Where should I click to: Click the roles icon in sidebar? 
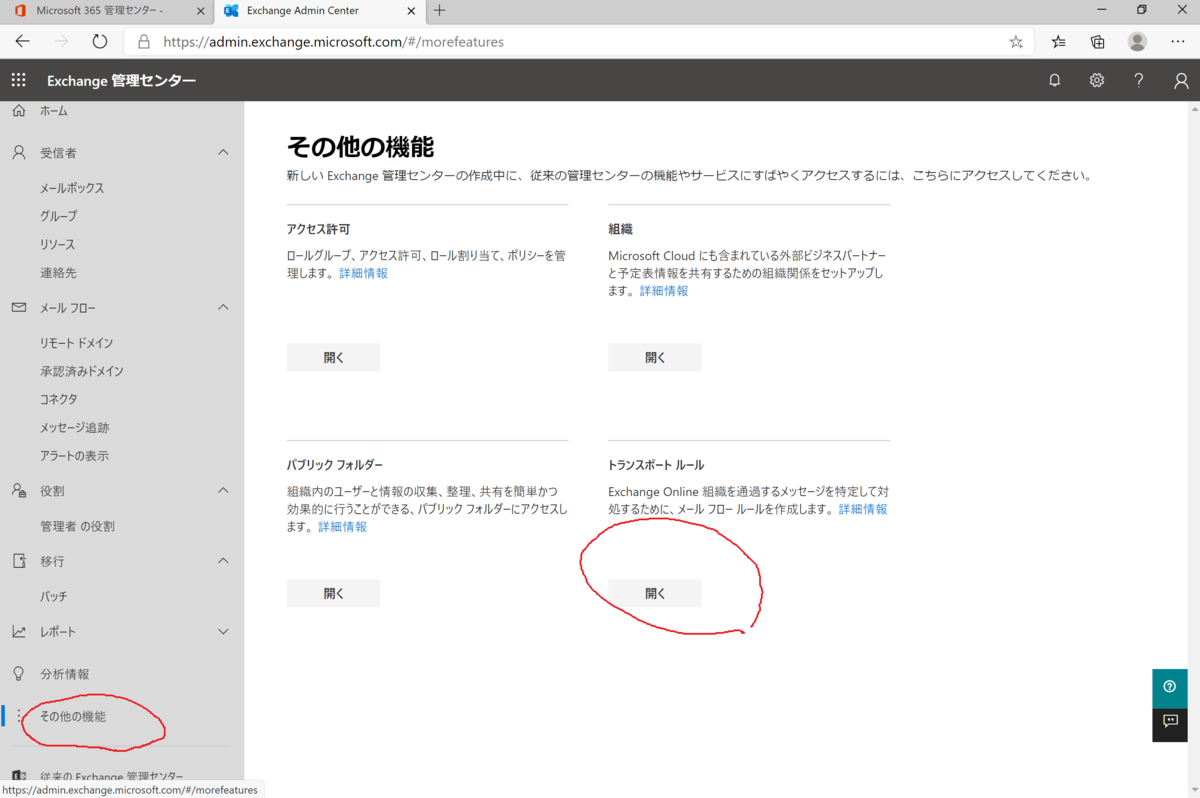coord(19,491)
